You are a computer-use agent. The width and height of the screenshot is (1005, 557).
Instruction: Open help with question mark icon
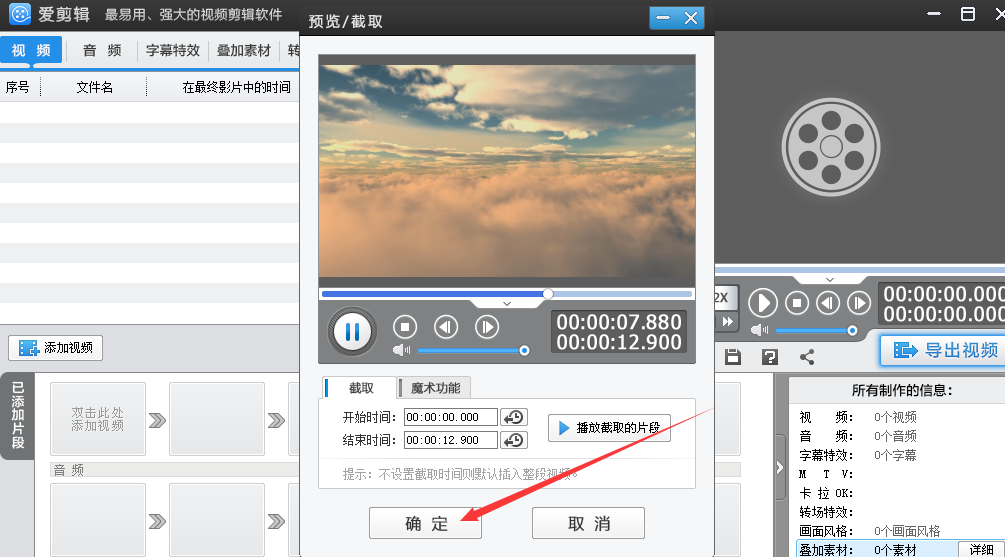[769, 357]
